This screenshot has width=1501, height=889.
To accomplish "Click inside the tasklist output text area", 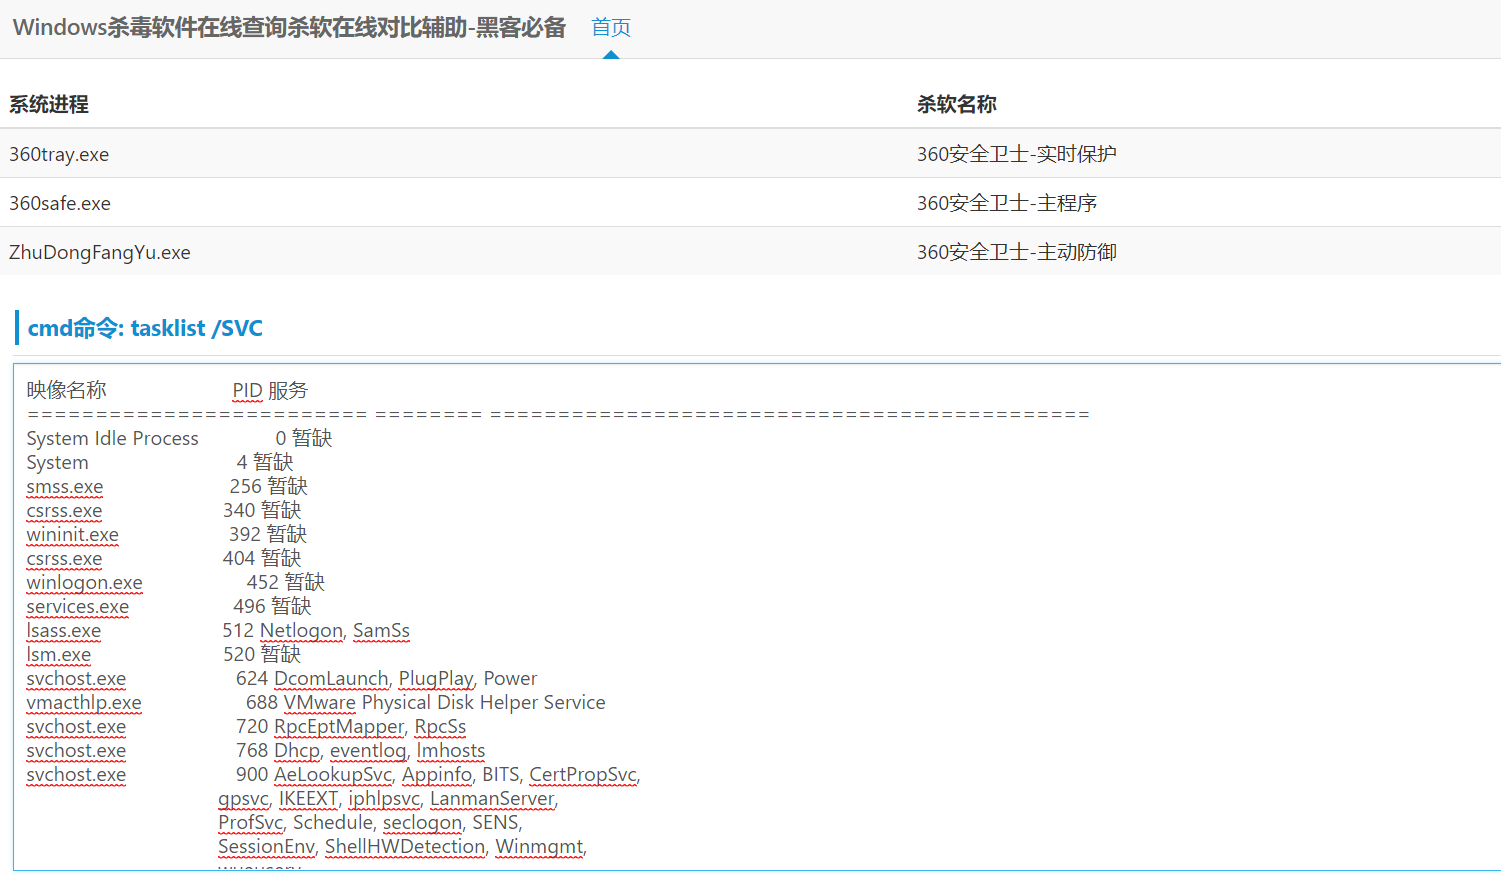I will coord(757,616).
